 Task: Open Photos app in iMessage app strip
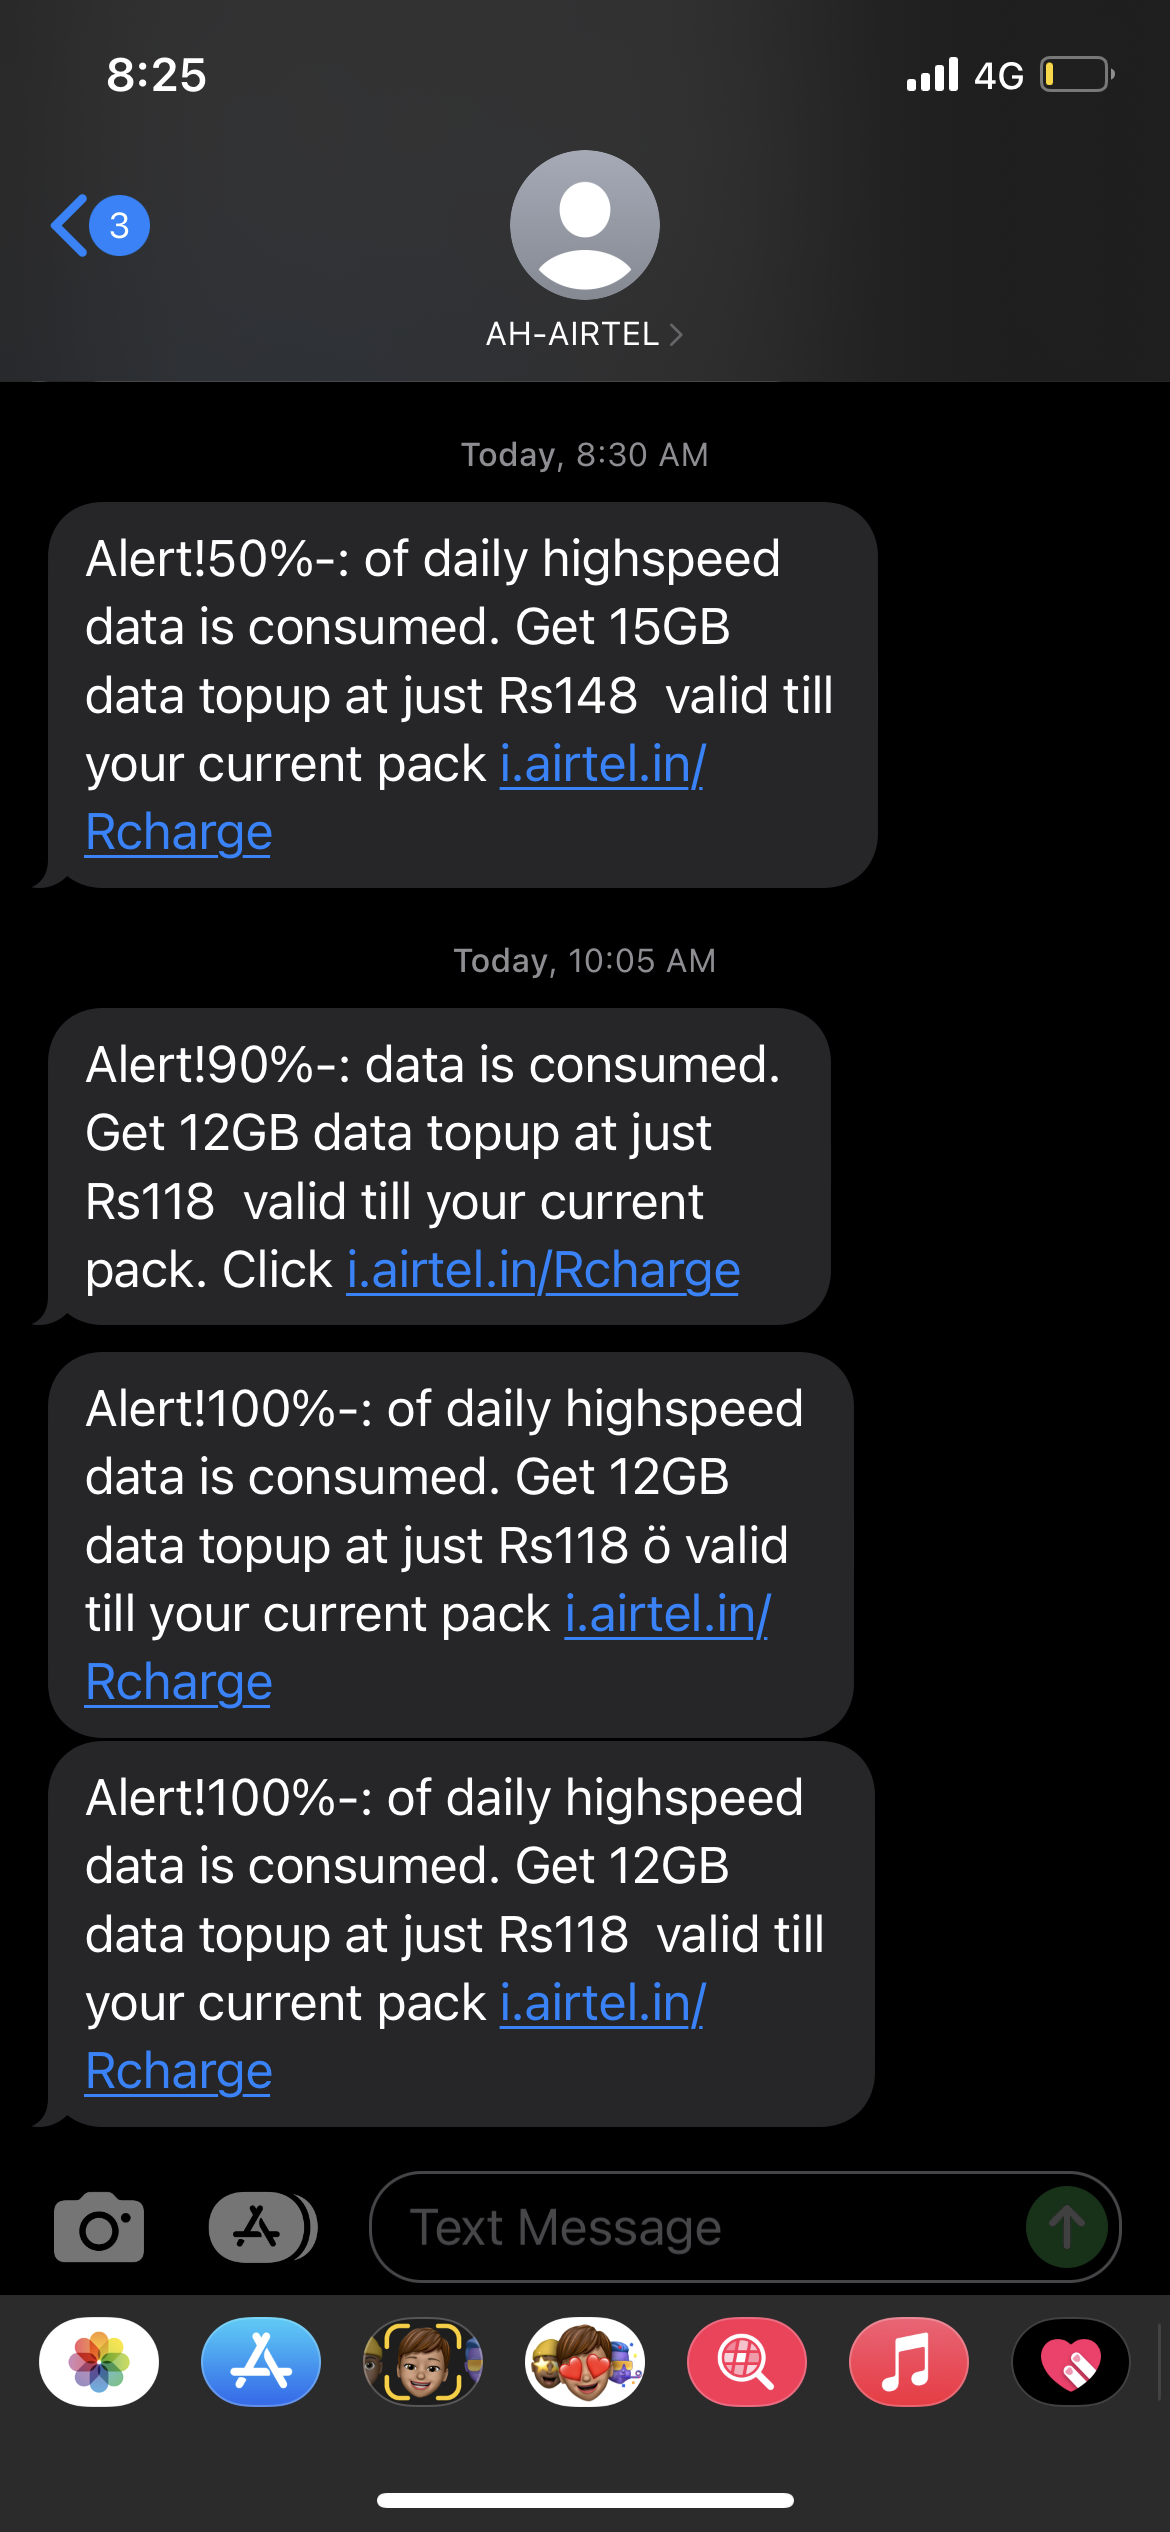pyautogui.click(x=99, y=2362)
